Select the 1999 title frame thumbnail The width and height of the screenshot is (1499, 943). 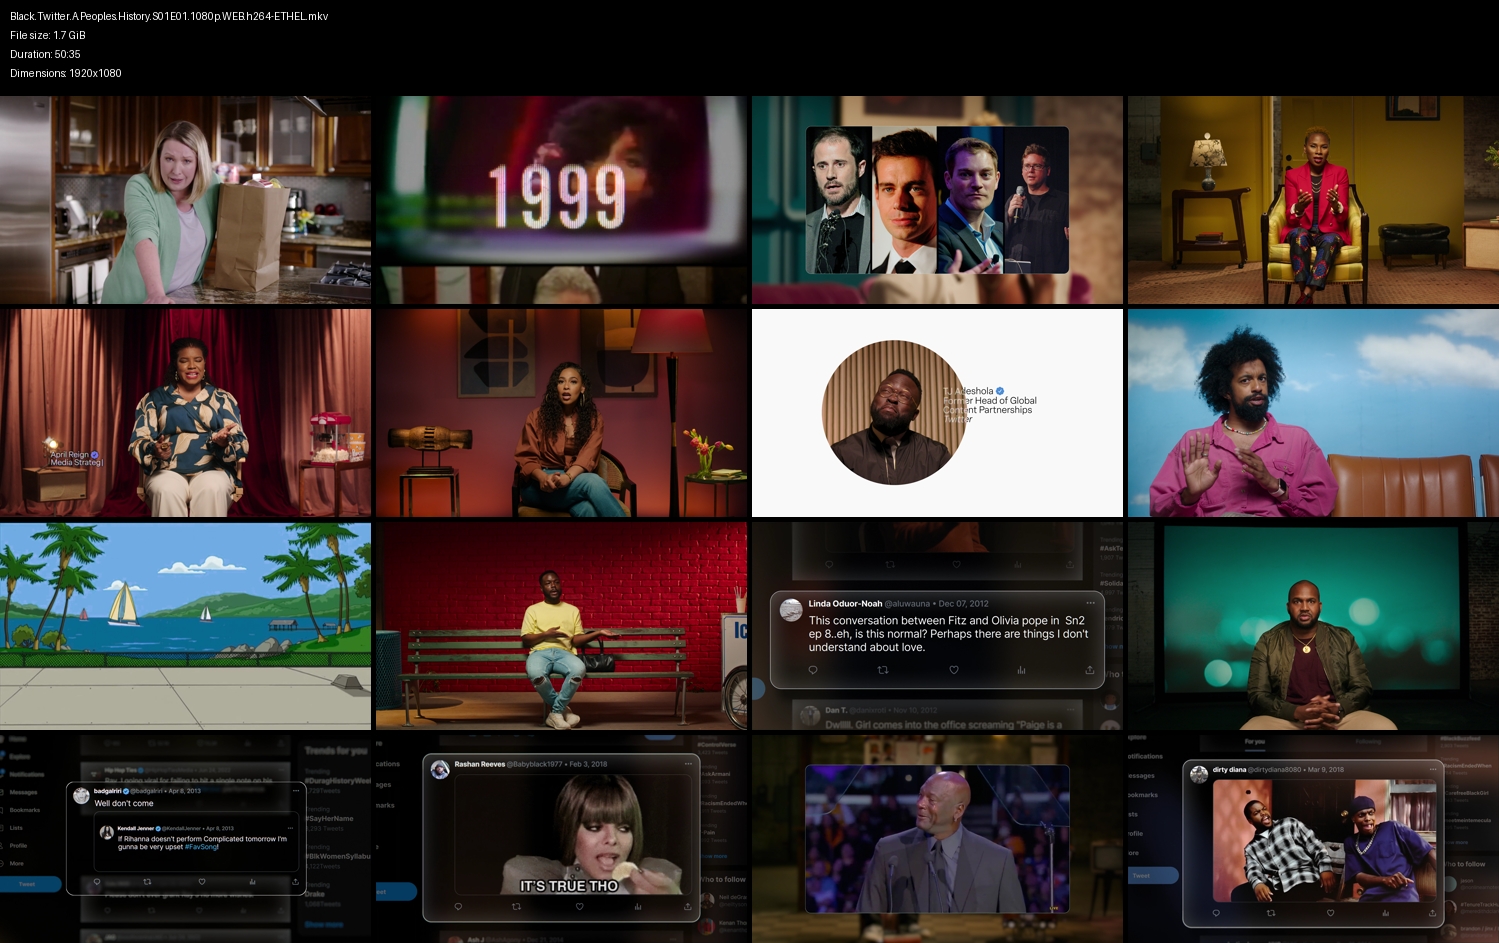561,200
